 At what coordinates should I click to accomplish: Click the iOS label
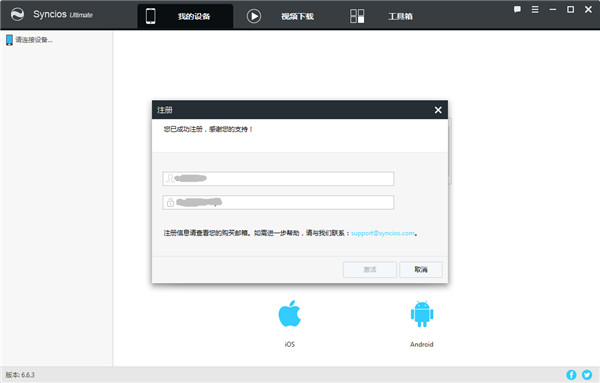[x=290, y=344]
